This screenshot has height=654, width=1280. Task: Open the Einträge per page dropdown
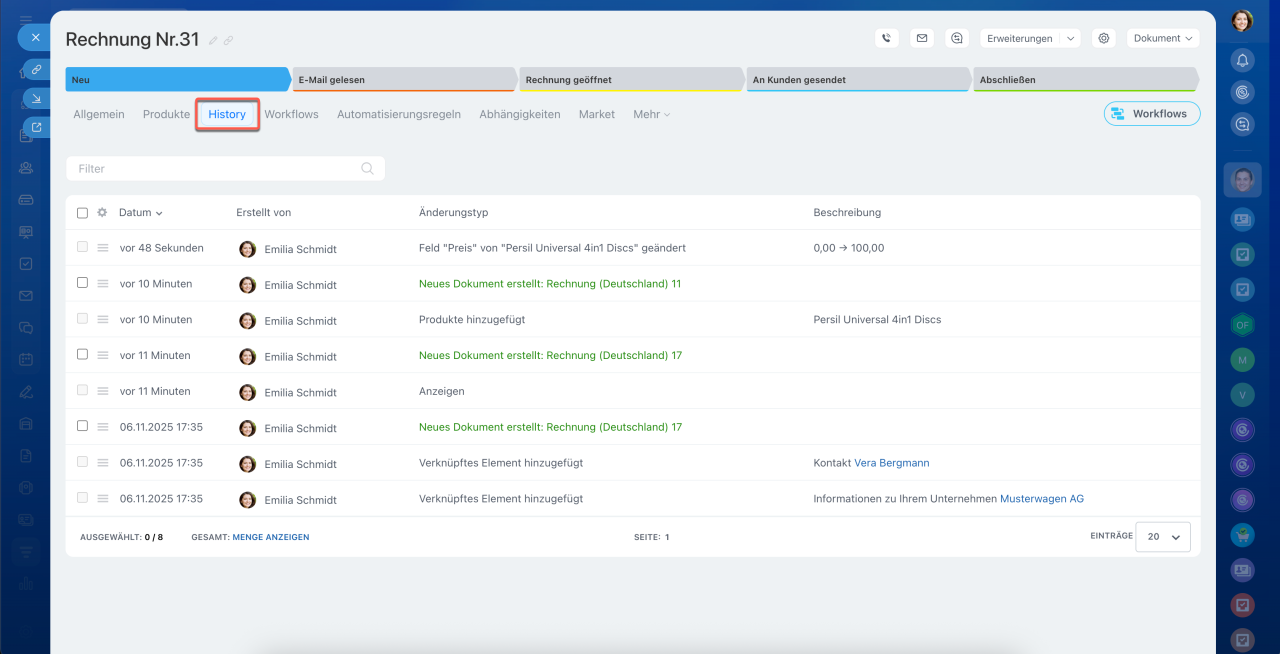(x=1163, y=537)
